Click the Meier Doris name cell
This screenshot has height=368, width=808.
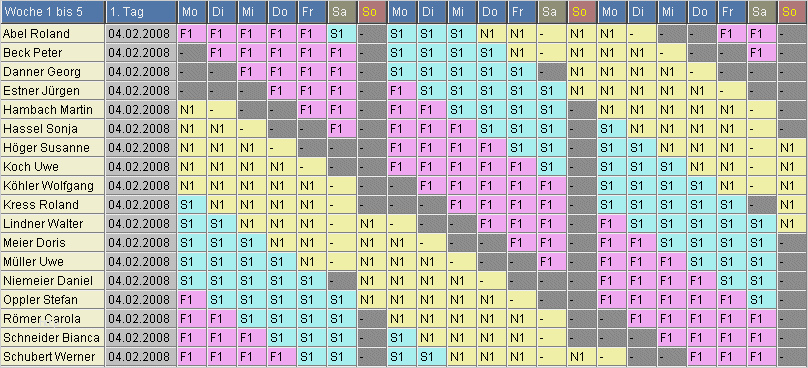coord(52,243)
